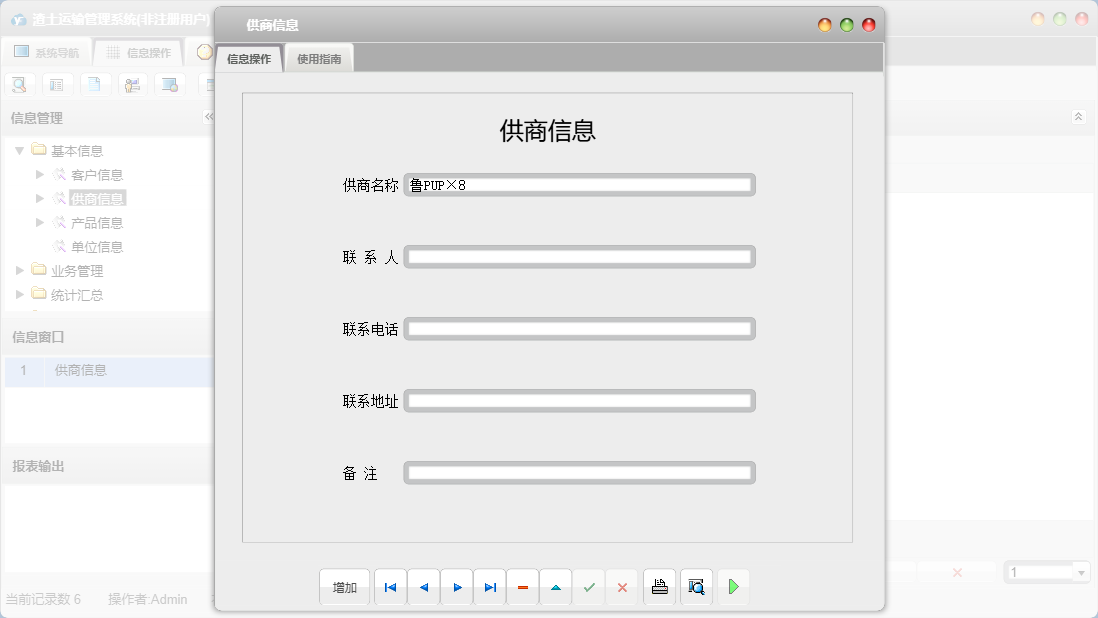
Task: Expand the 业务管理 tree node
Action: point(17,270)
